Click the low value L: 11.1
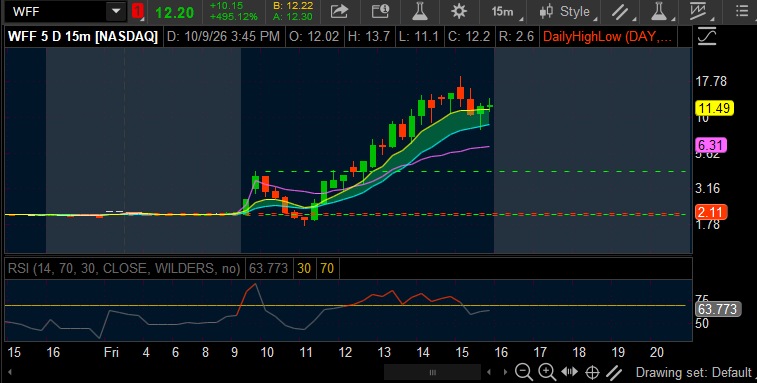Screen dimensions: 757x383 (419, 37)
